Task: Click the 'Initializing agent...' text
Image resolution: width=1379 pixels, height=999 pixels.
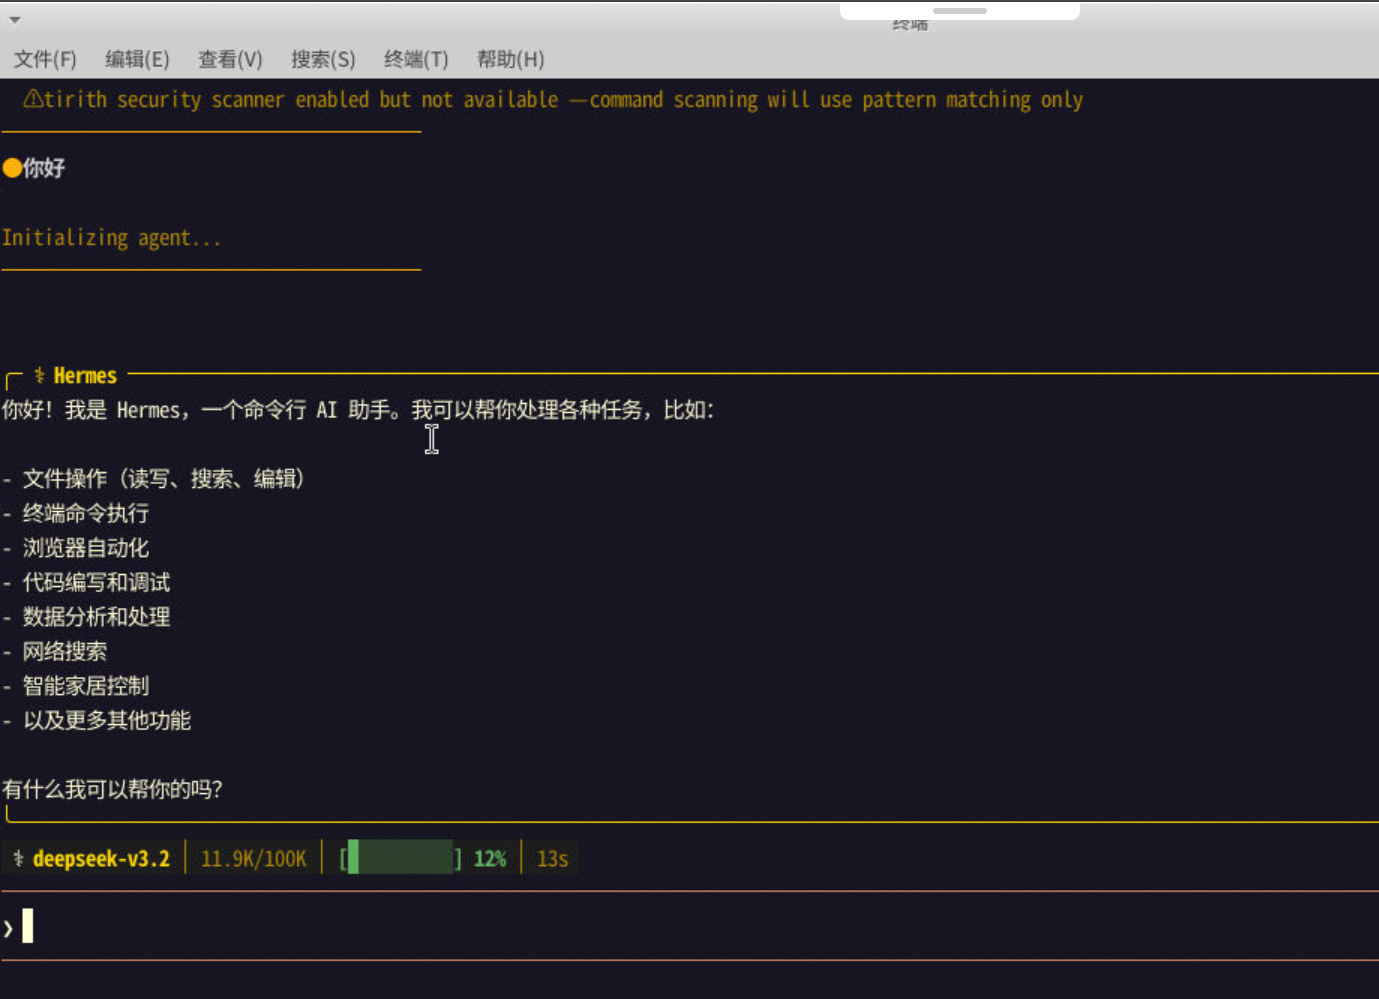Action: 111,238
